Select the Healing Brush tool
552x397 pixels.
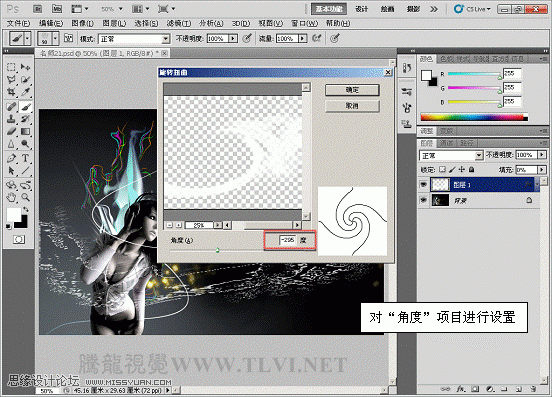[11, 106]
